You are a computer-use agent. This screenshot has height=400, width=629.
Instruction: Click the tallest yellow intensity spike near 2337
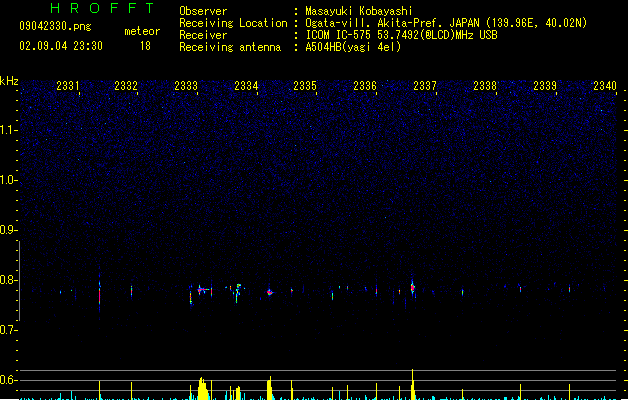pyautogui.click(x=412, y=384)
